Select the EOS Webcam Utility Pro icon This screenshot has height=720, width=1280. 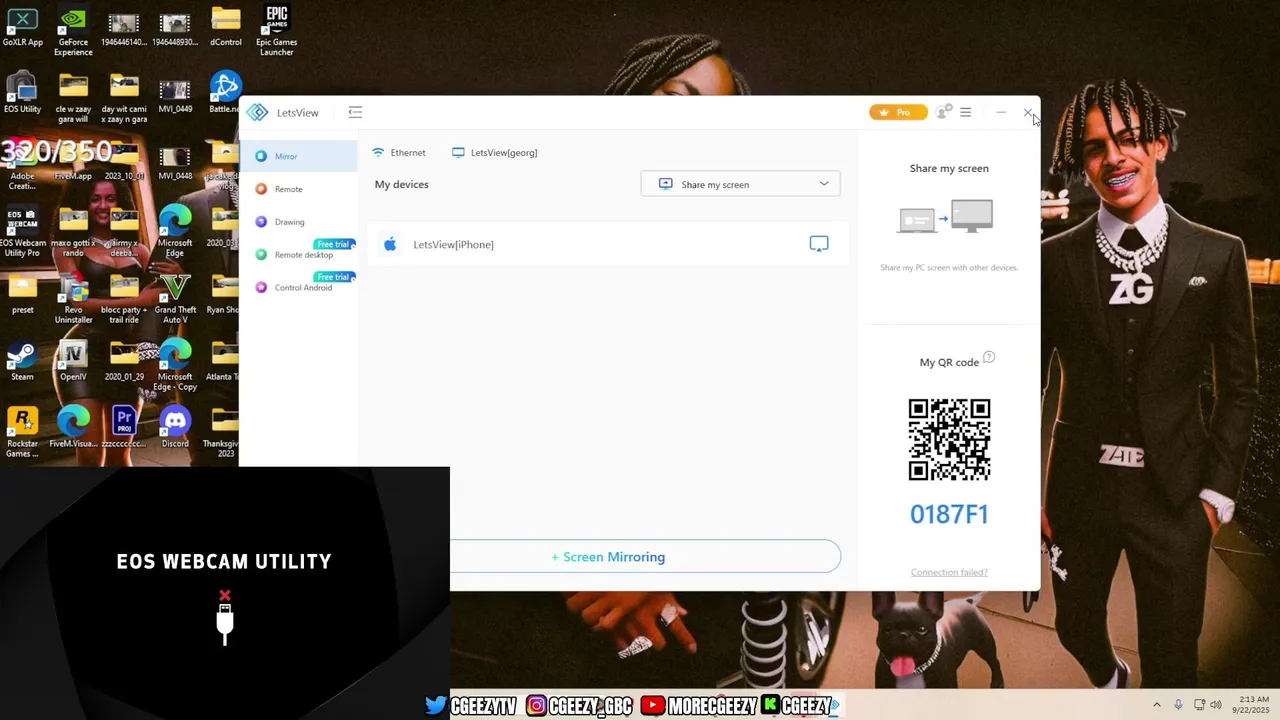pyautogui.click(x=22, y=233)
